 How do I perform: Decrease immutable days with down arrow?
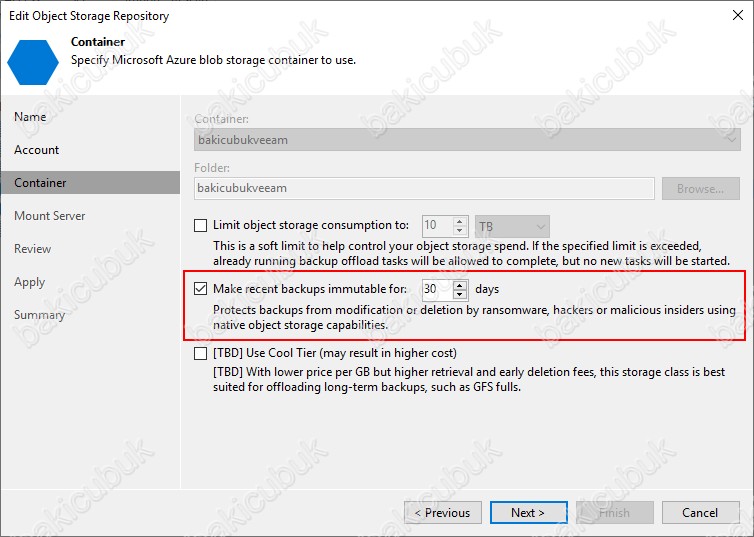coord(460,294)
